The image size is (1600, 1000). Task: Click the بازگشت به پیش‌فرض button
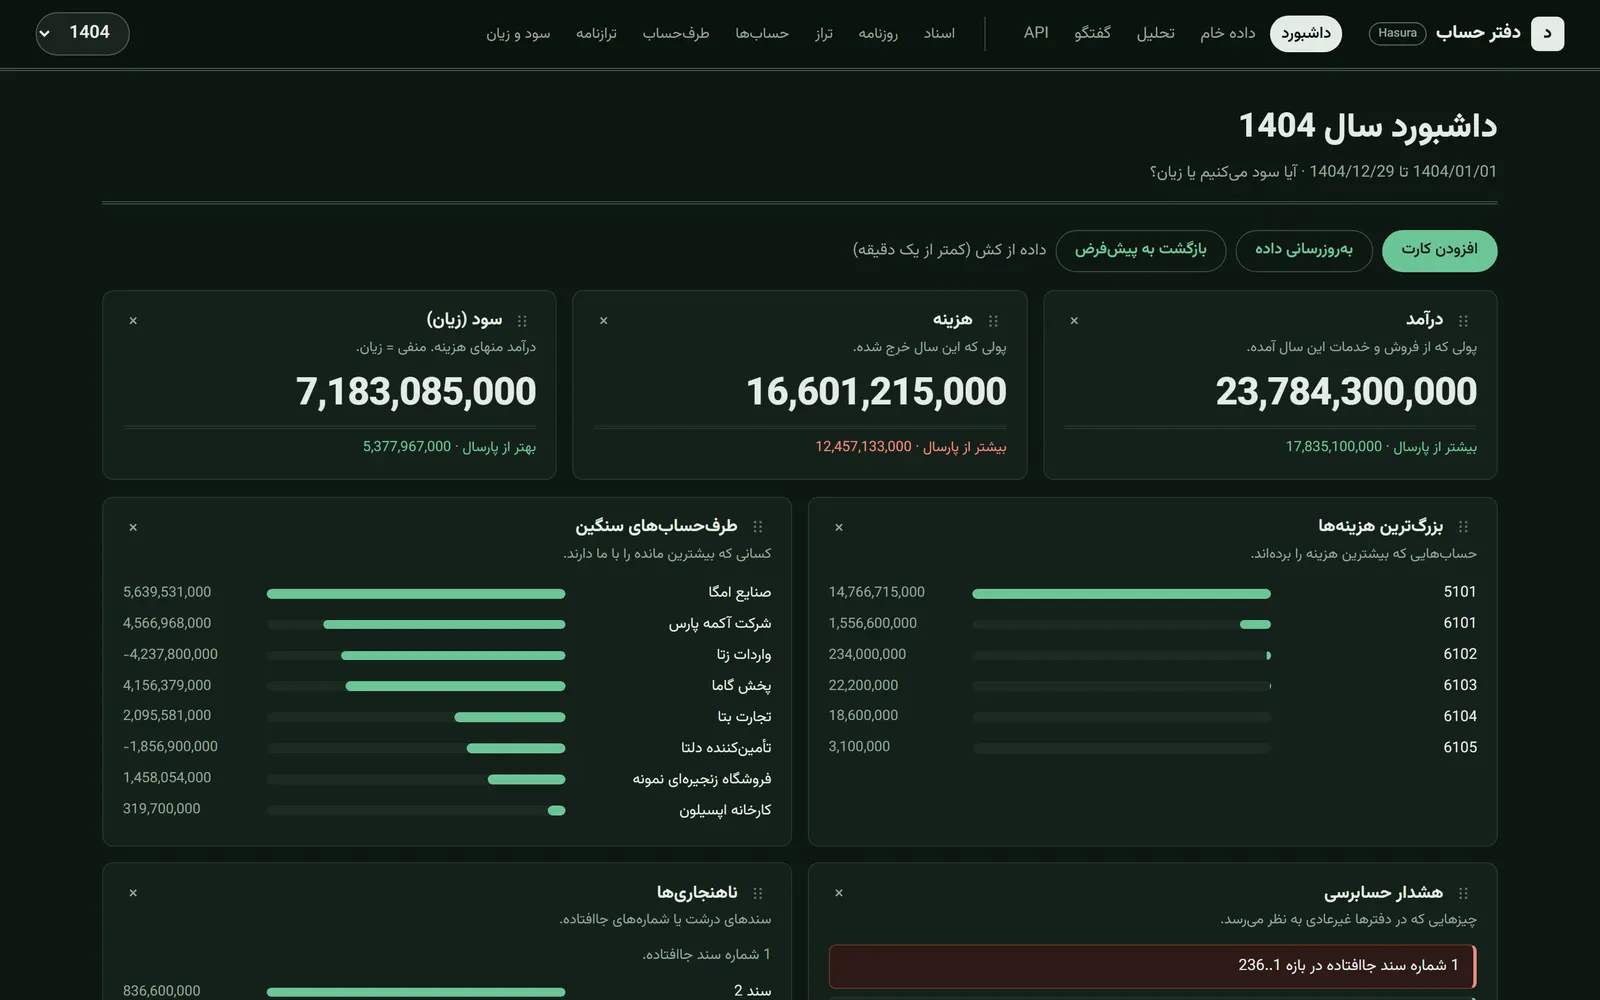coord(1141,250)
